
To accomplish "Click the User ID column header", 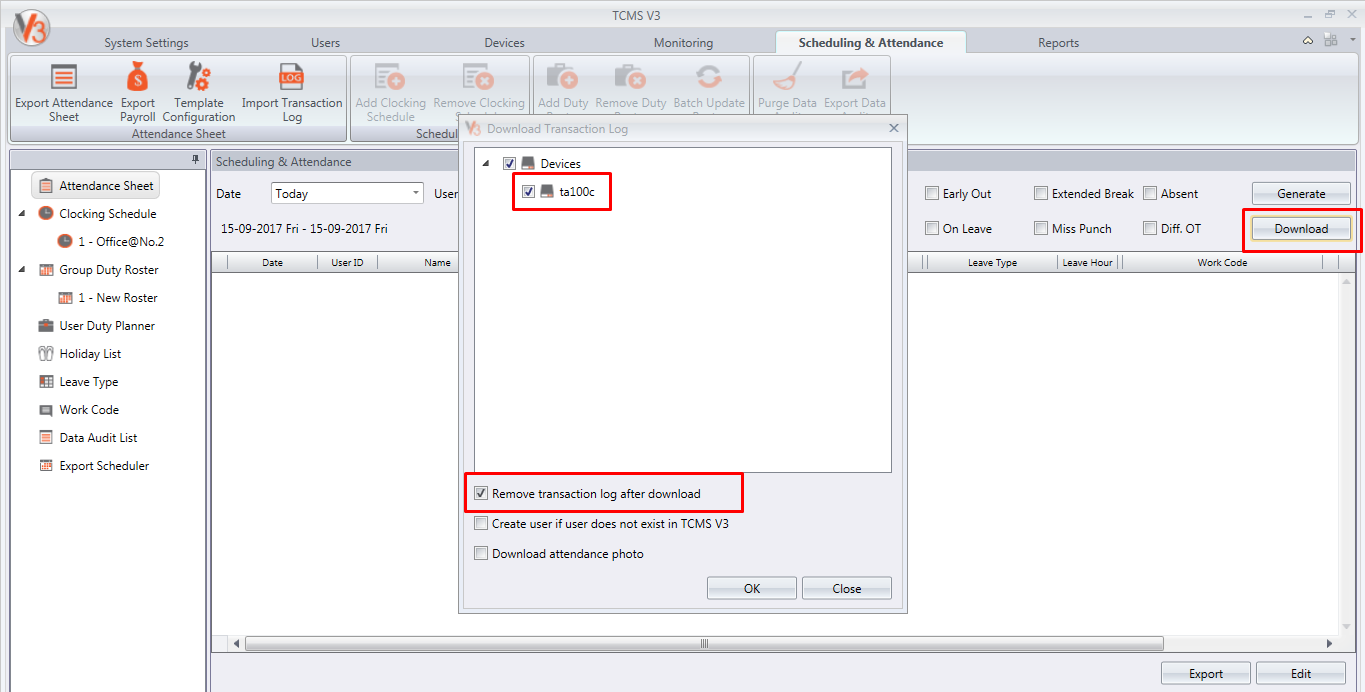I will click(x=347, y=263).
